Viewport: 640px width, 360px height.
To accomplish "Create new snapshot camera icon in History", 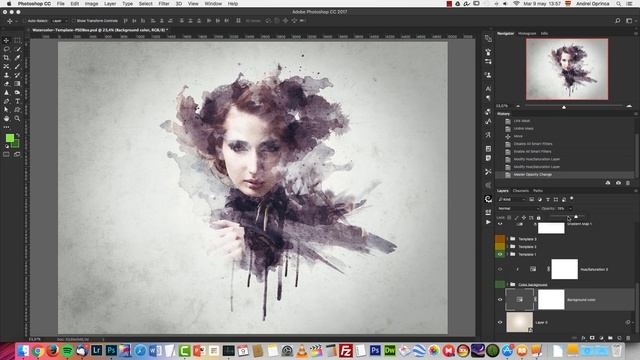I will pos(618,183).
